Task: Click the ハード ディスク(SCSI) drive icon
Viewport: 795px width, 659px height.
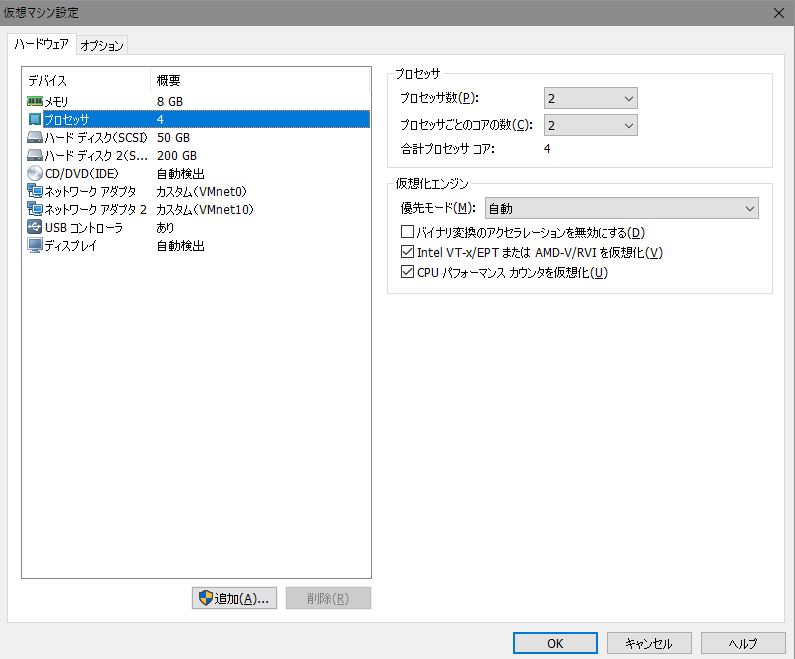Action: click(x=34, y=137)
